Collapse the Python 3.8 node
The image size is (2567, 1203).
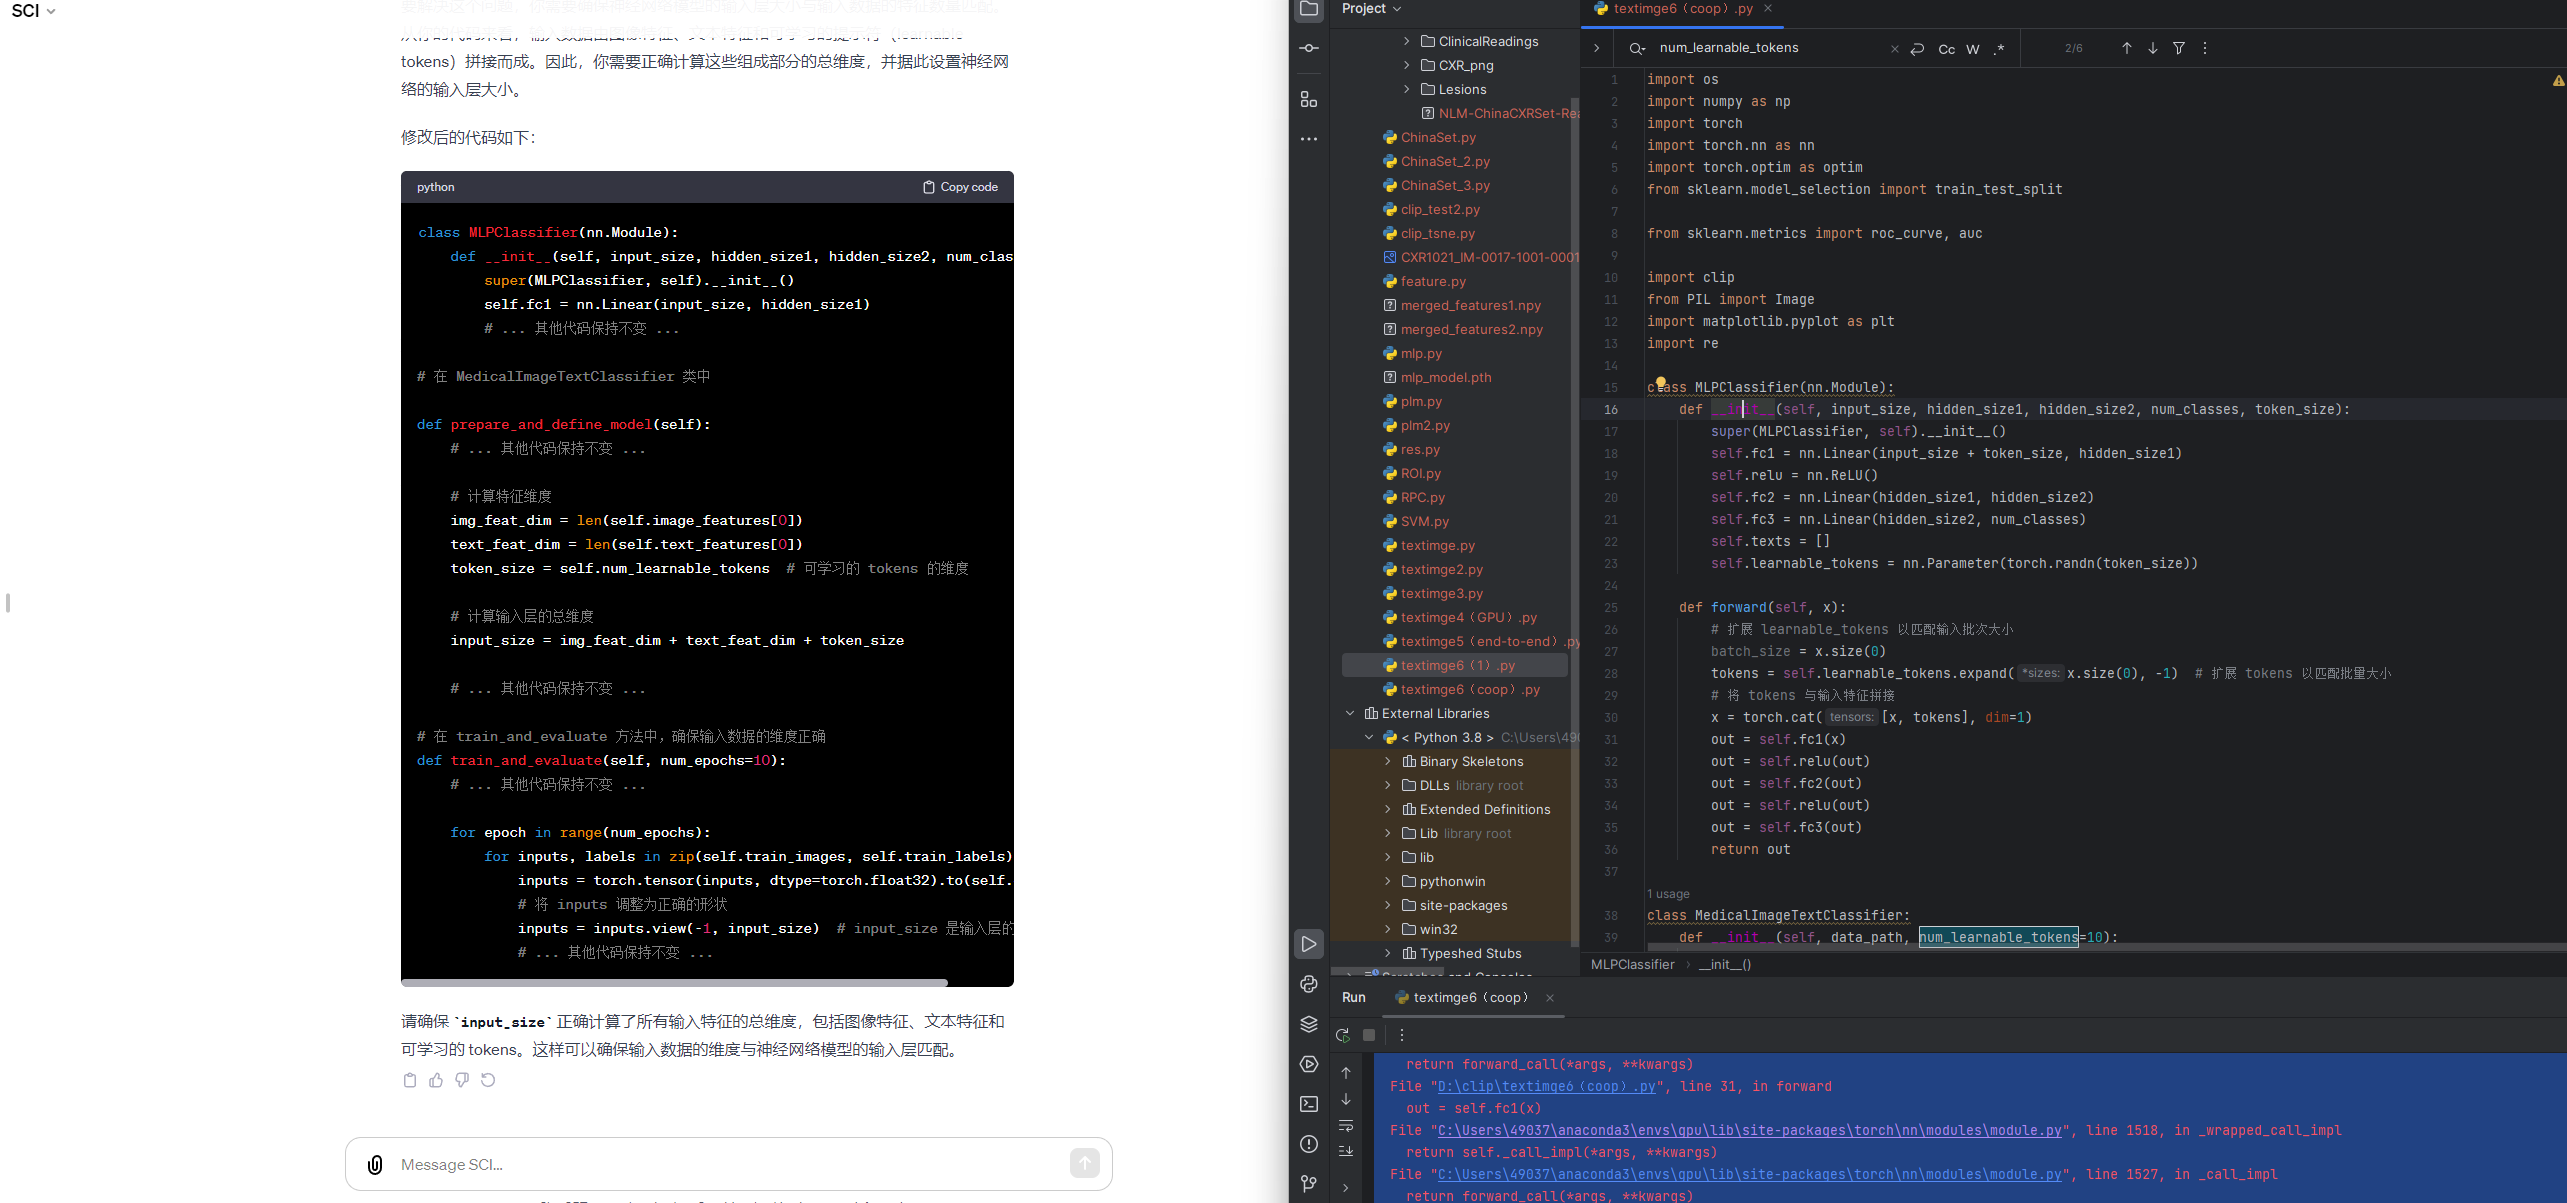tap(1369, 737)
